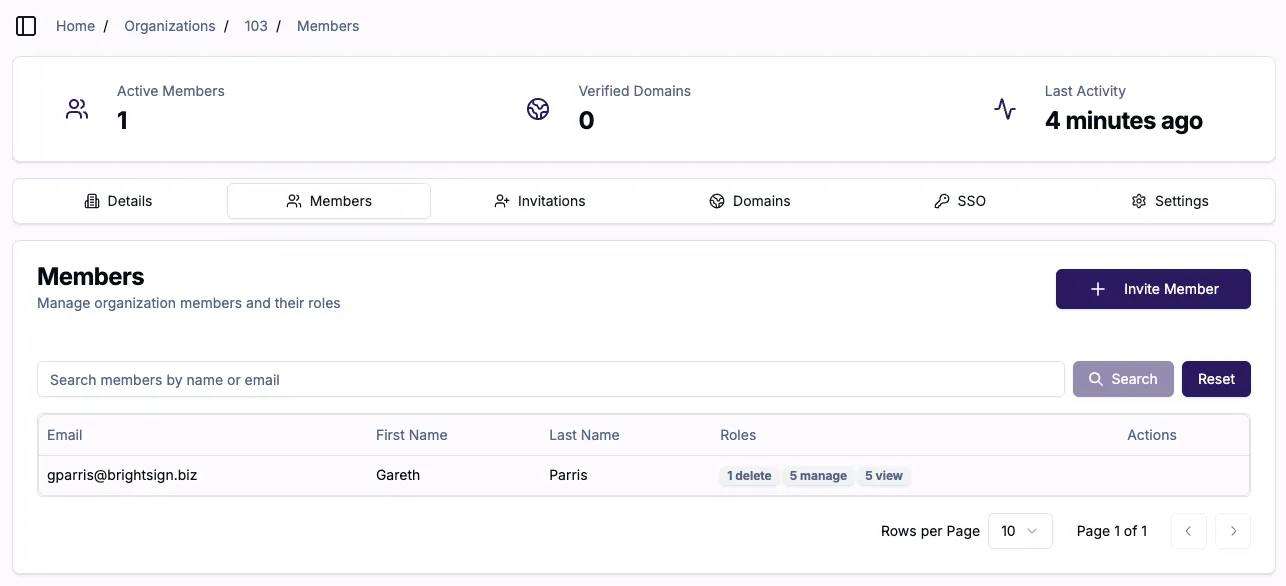Click the Active Members people icon

[77, 109]
